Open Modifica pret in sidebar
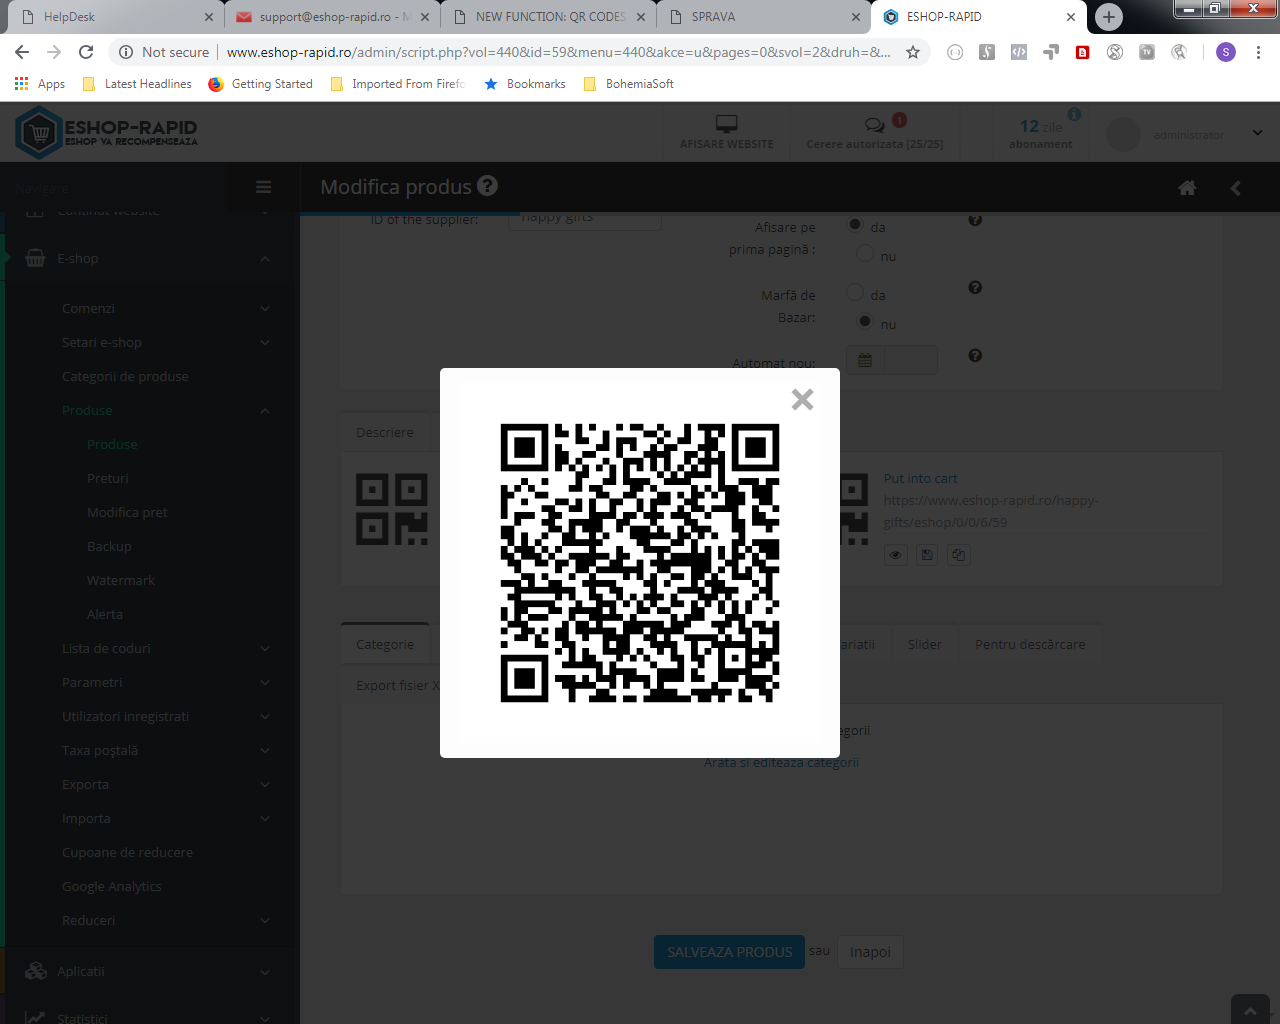Image resolution: width=1280 pixels, height=1024 pixels. (x=127, y=513)
